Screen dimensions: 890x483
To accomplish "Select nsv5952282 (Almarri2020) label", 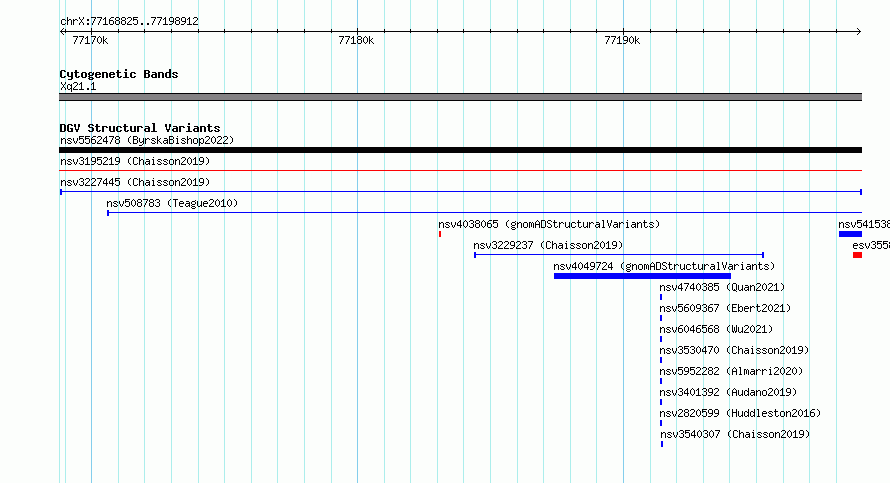I will click(731, 371).
